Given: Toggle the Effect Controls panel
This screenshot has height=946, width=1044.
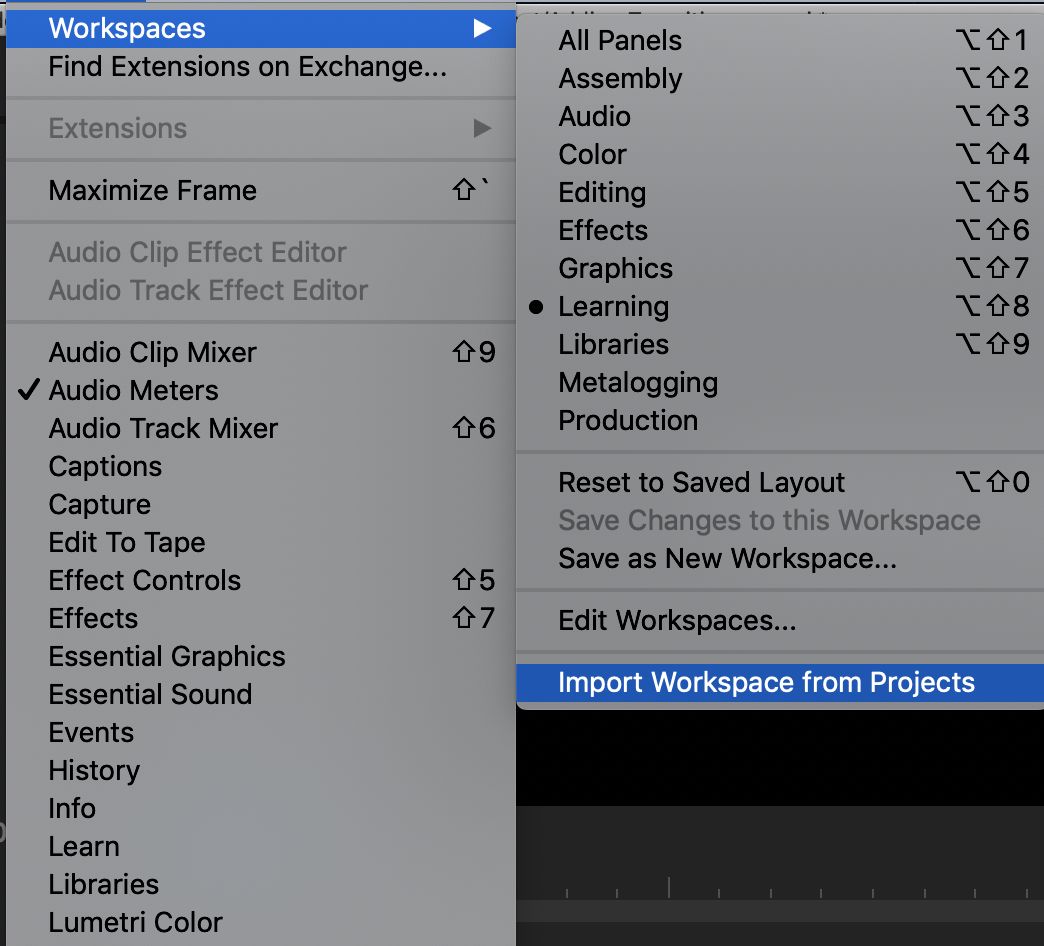Looking at the screenshot, I should [144, 580].
